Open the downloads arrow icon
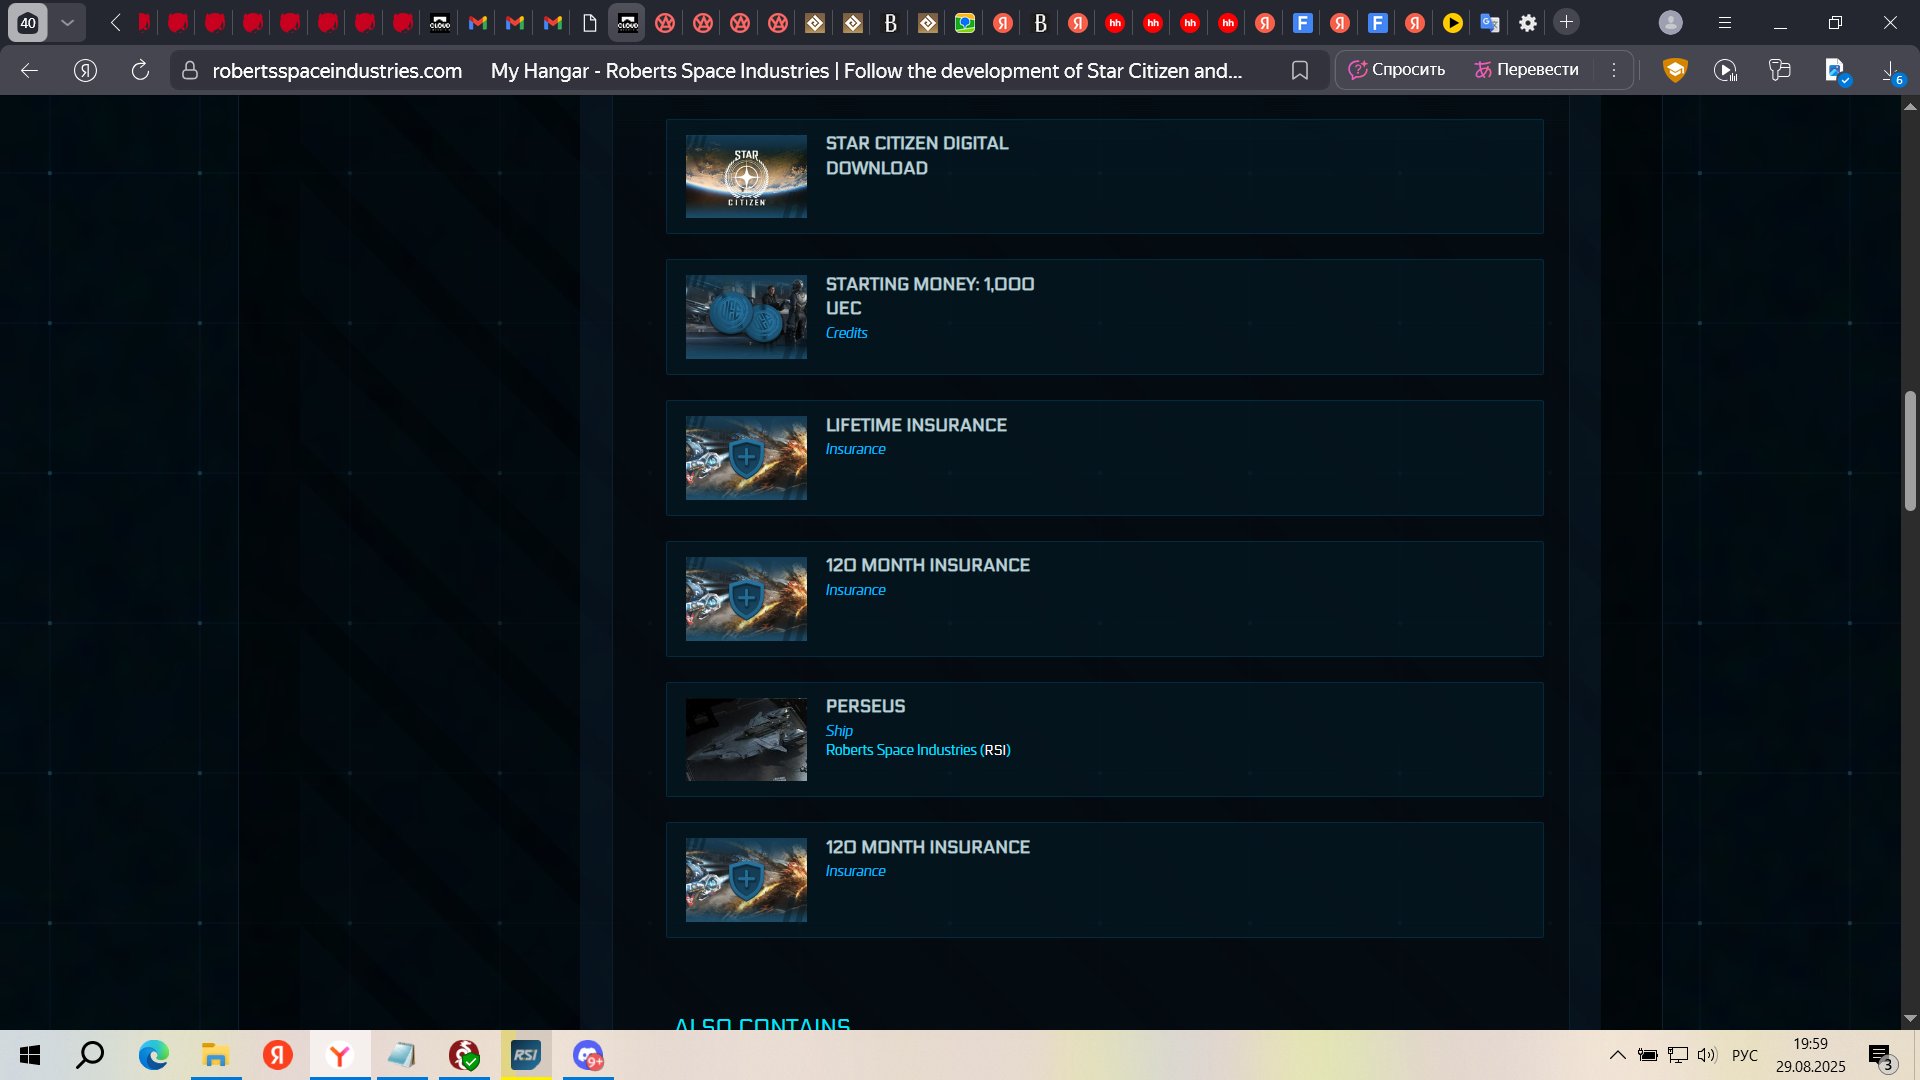This screenshot has width=1920, height=1080. (x=1889, y=70)
